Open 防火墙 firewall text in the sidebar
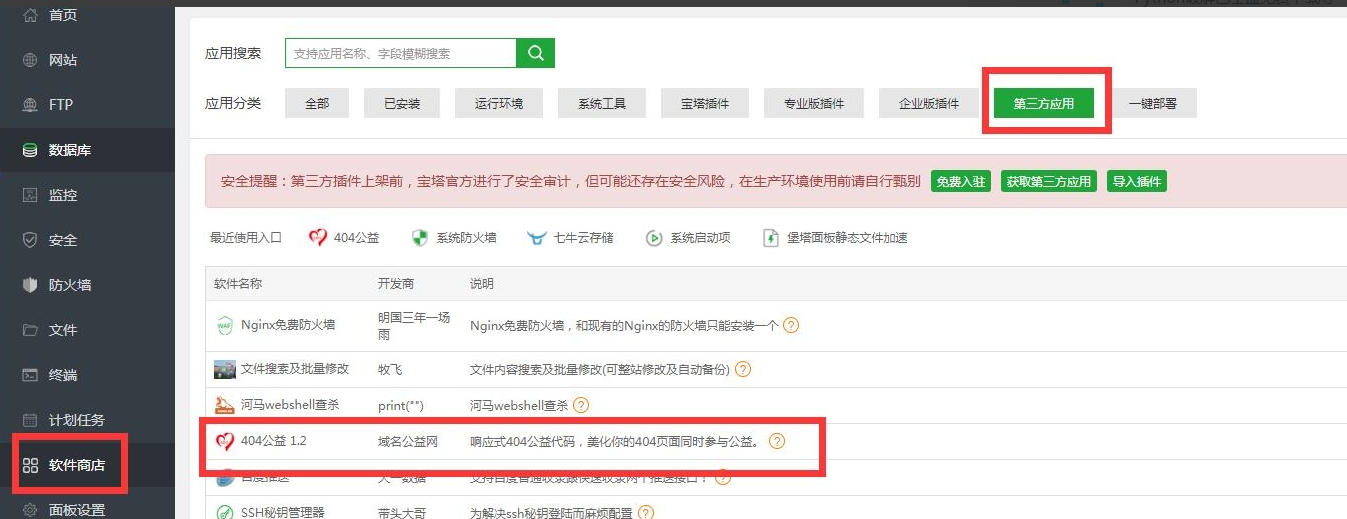Image resolution: width=1347 pixels, height=519 pixels. [70, 285]
